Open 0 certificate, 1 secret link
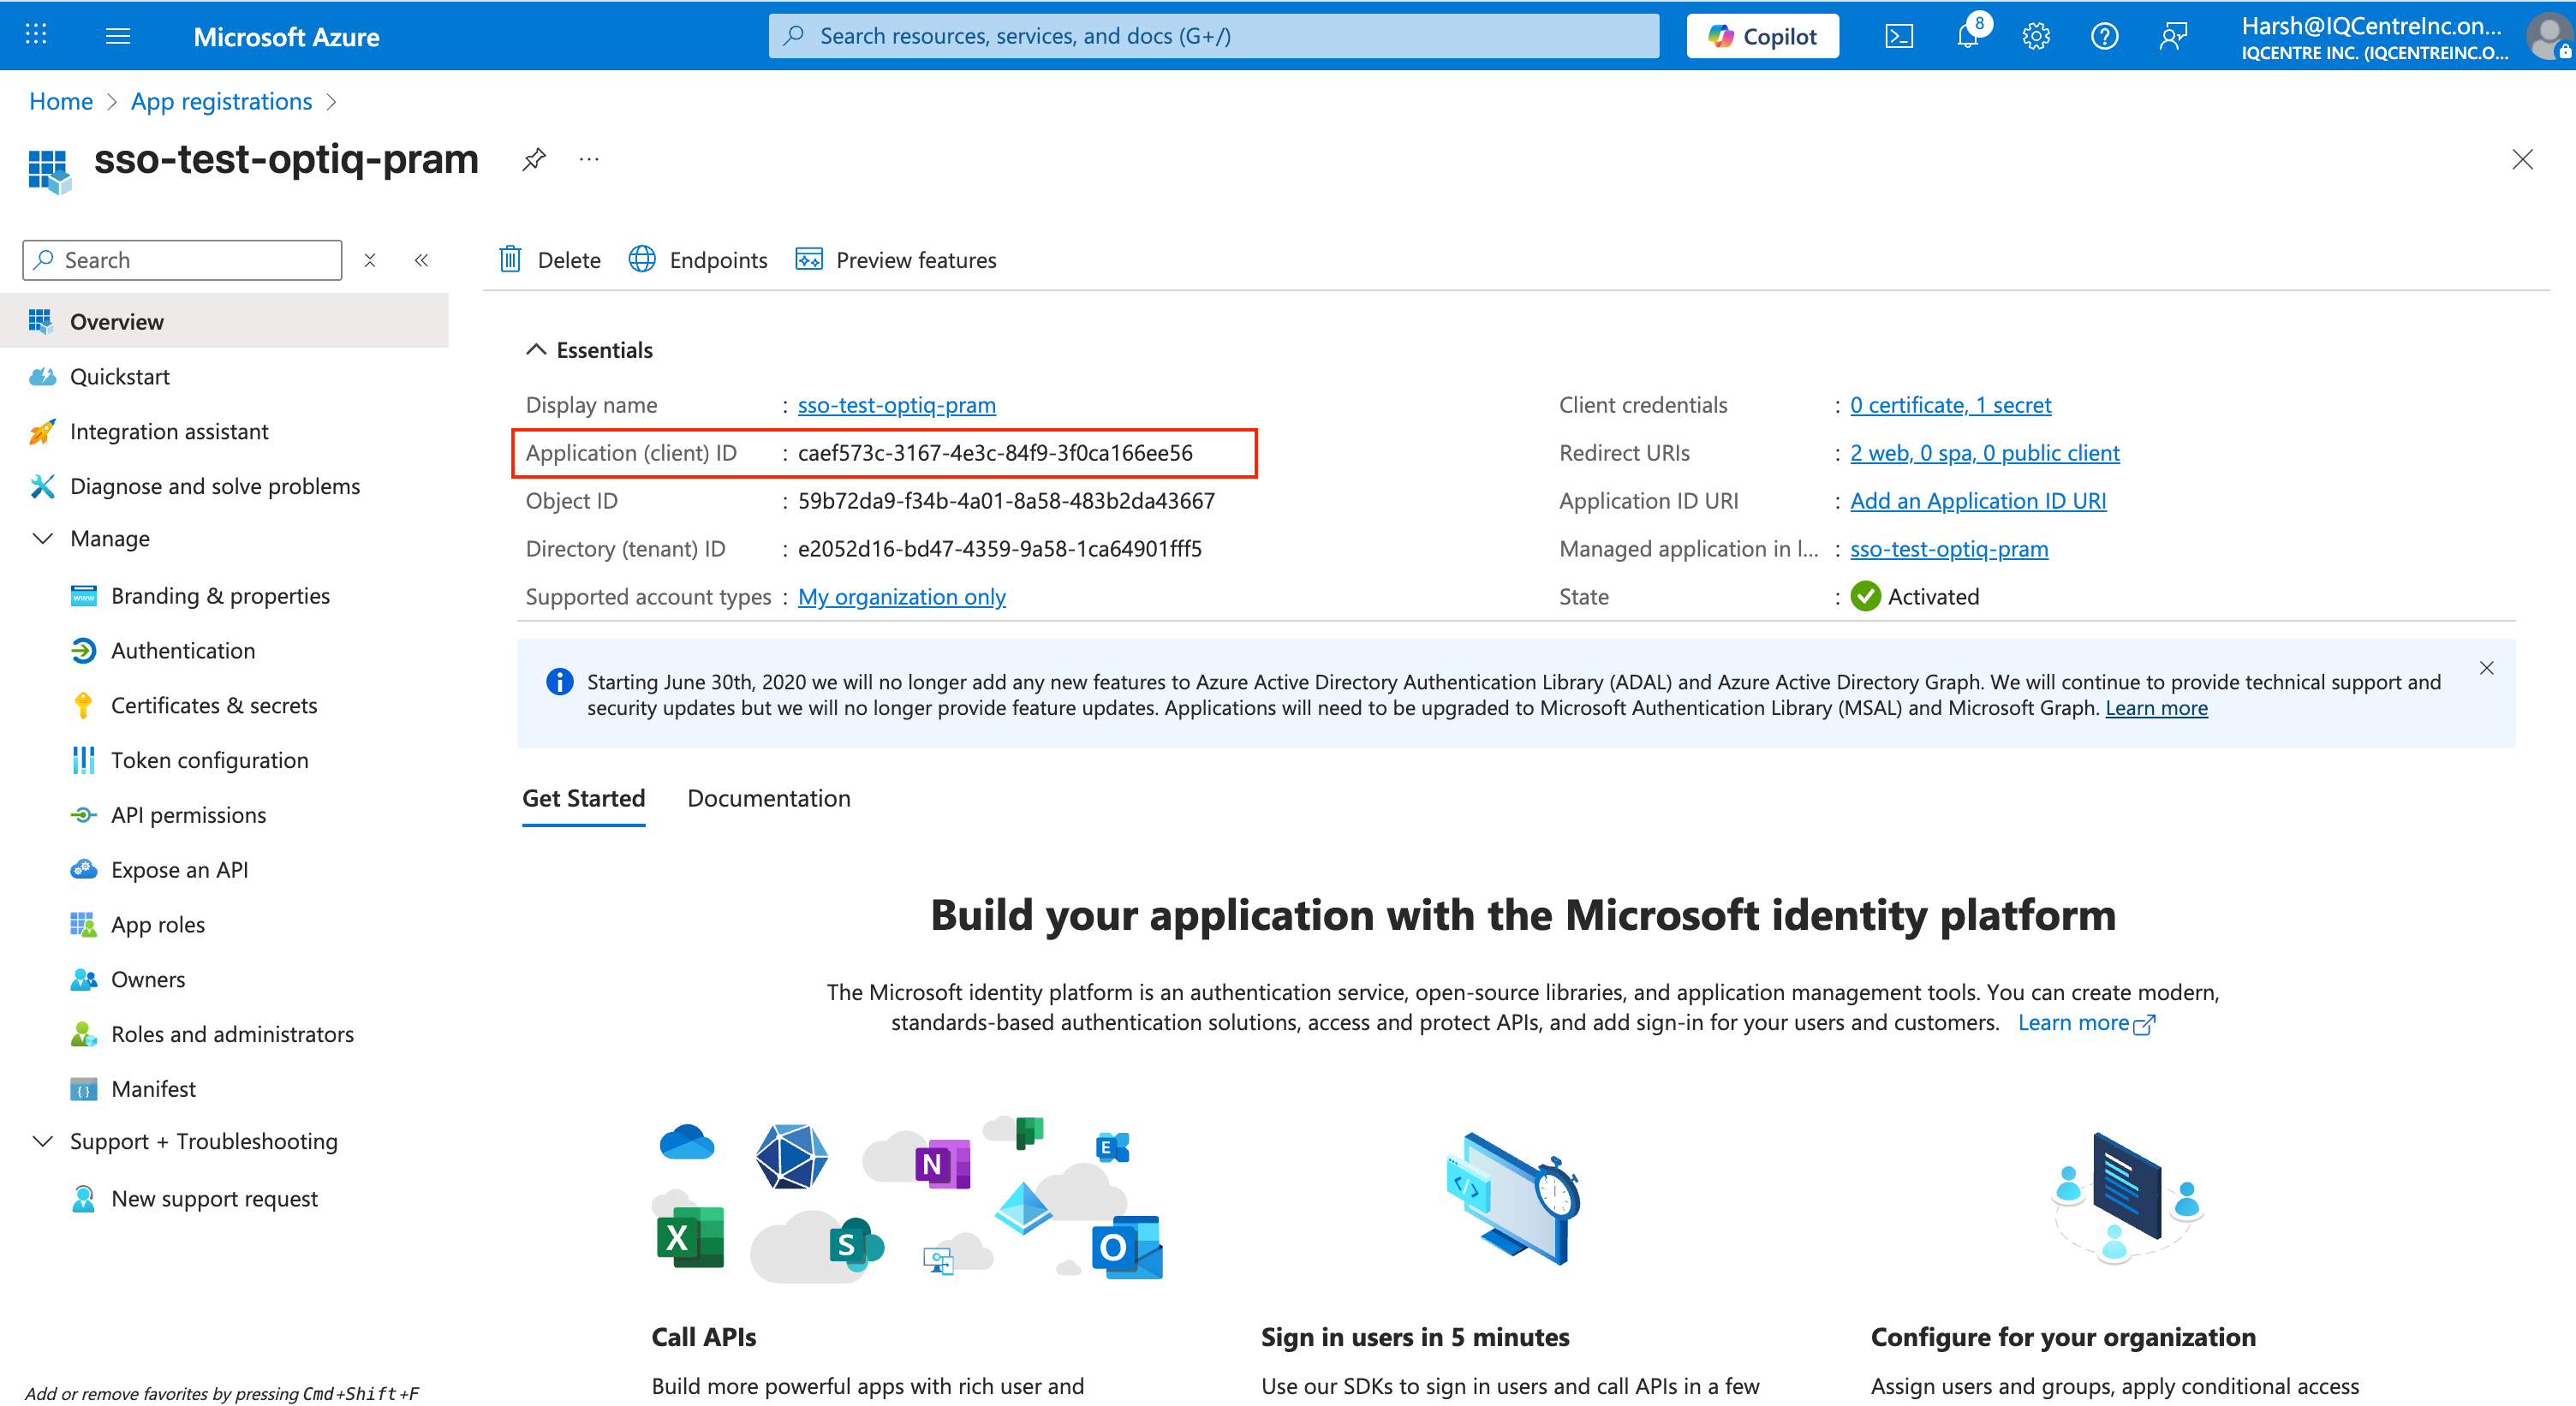Image resolution: width=2576 pixels, height=1406 pixels. [1950, 405]
